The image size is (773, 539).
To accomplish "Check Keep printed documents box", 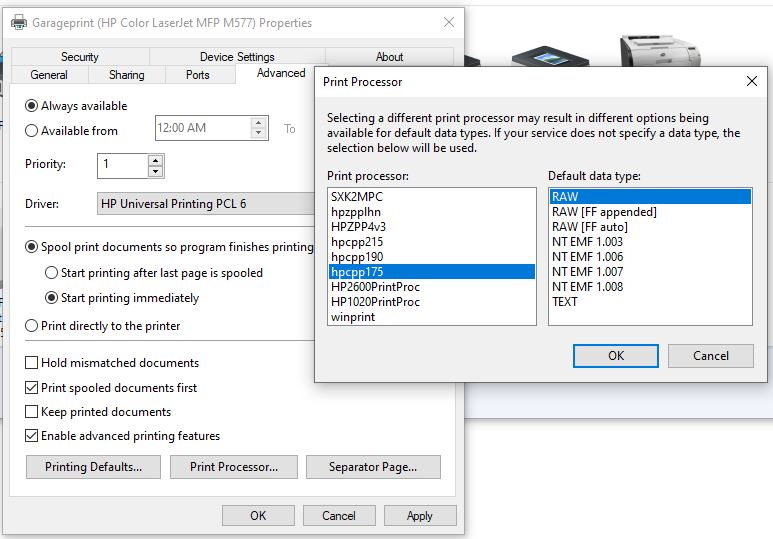I will click(32, 412).
